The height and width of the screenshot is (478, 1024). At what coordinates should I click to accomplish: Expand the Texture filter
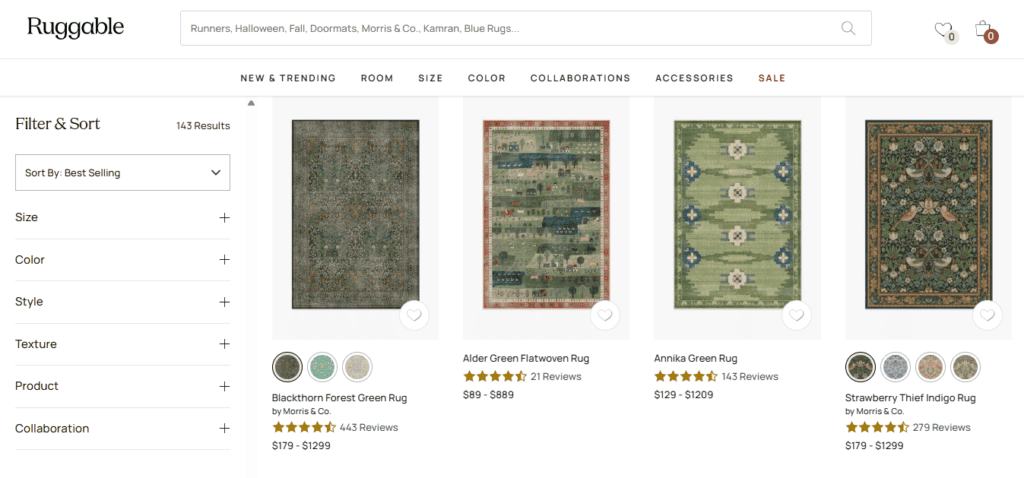tap(123, 344)
